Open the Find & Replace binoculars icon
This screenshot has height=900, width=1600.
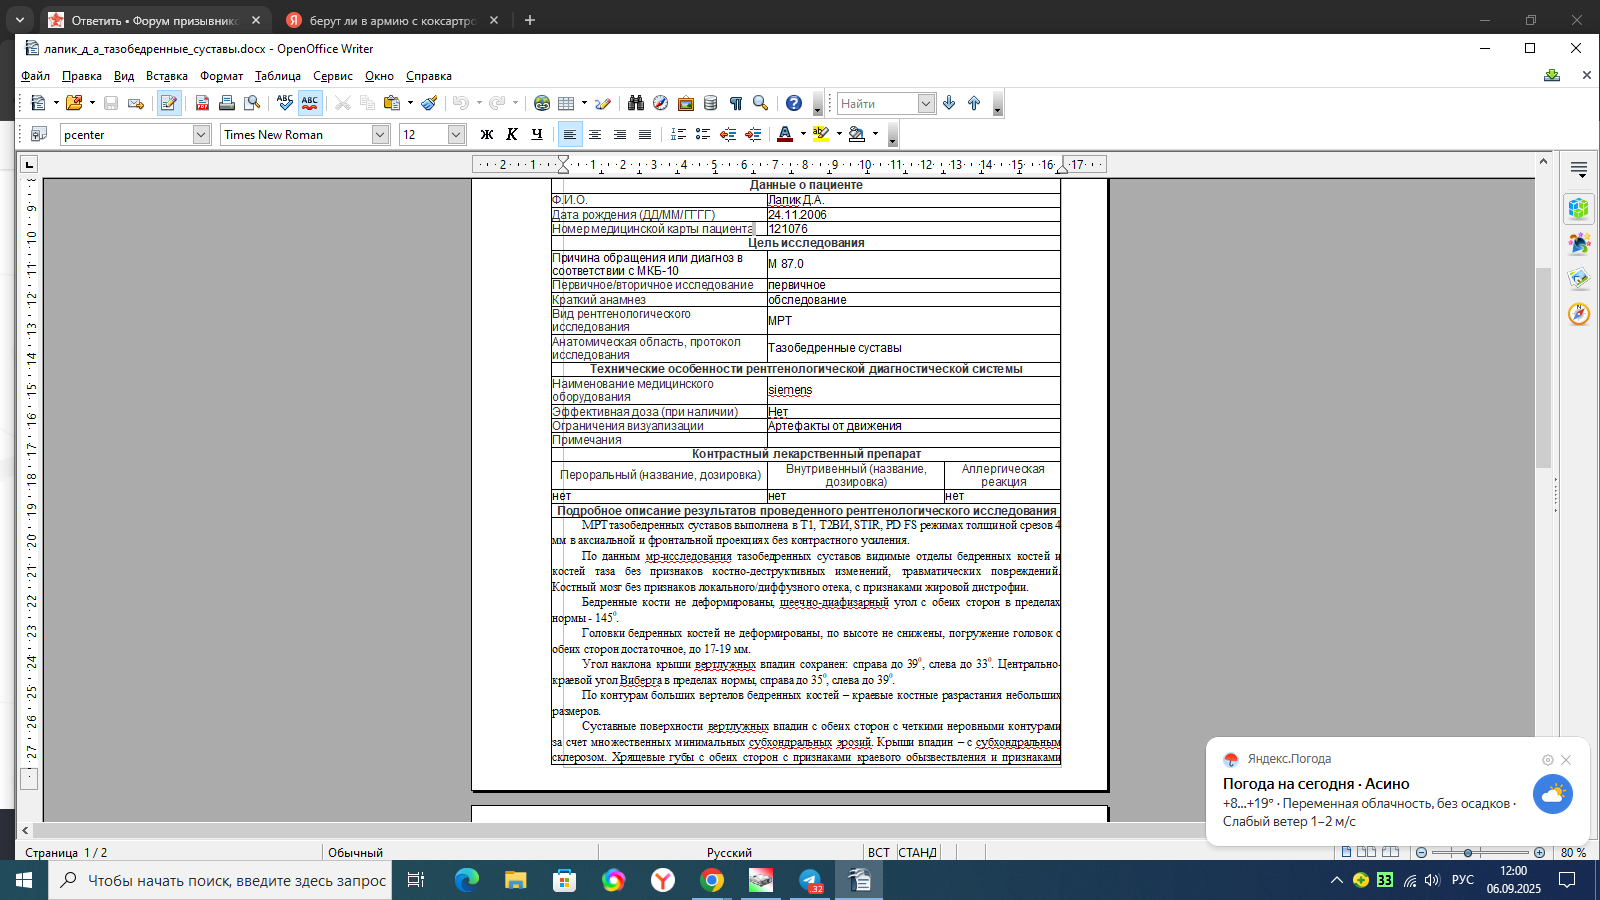tap(635, 103)
